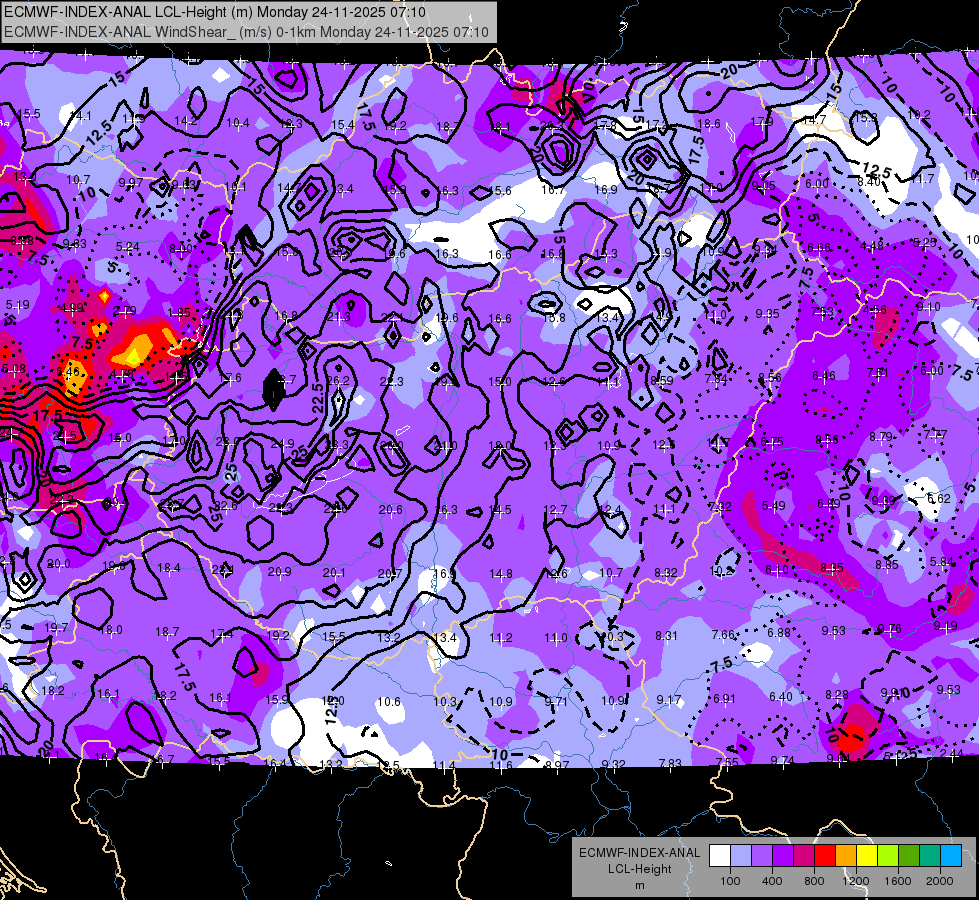979x900 pixels.
Task: Click the "9.71" grid point value
Action: pyautogui.click(x=556, y=701)
